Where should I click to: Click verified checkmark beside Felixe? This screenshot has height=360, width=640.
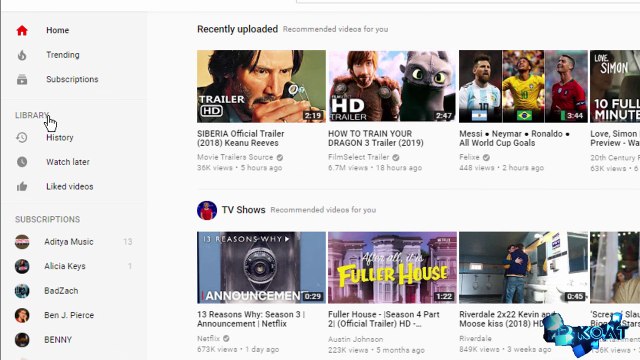pyautogui.click(x=486, y=157)
